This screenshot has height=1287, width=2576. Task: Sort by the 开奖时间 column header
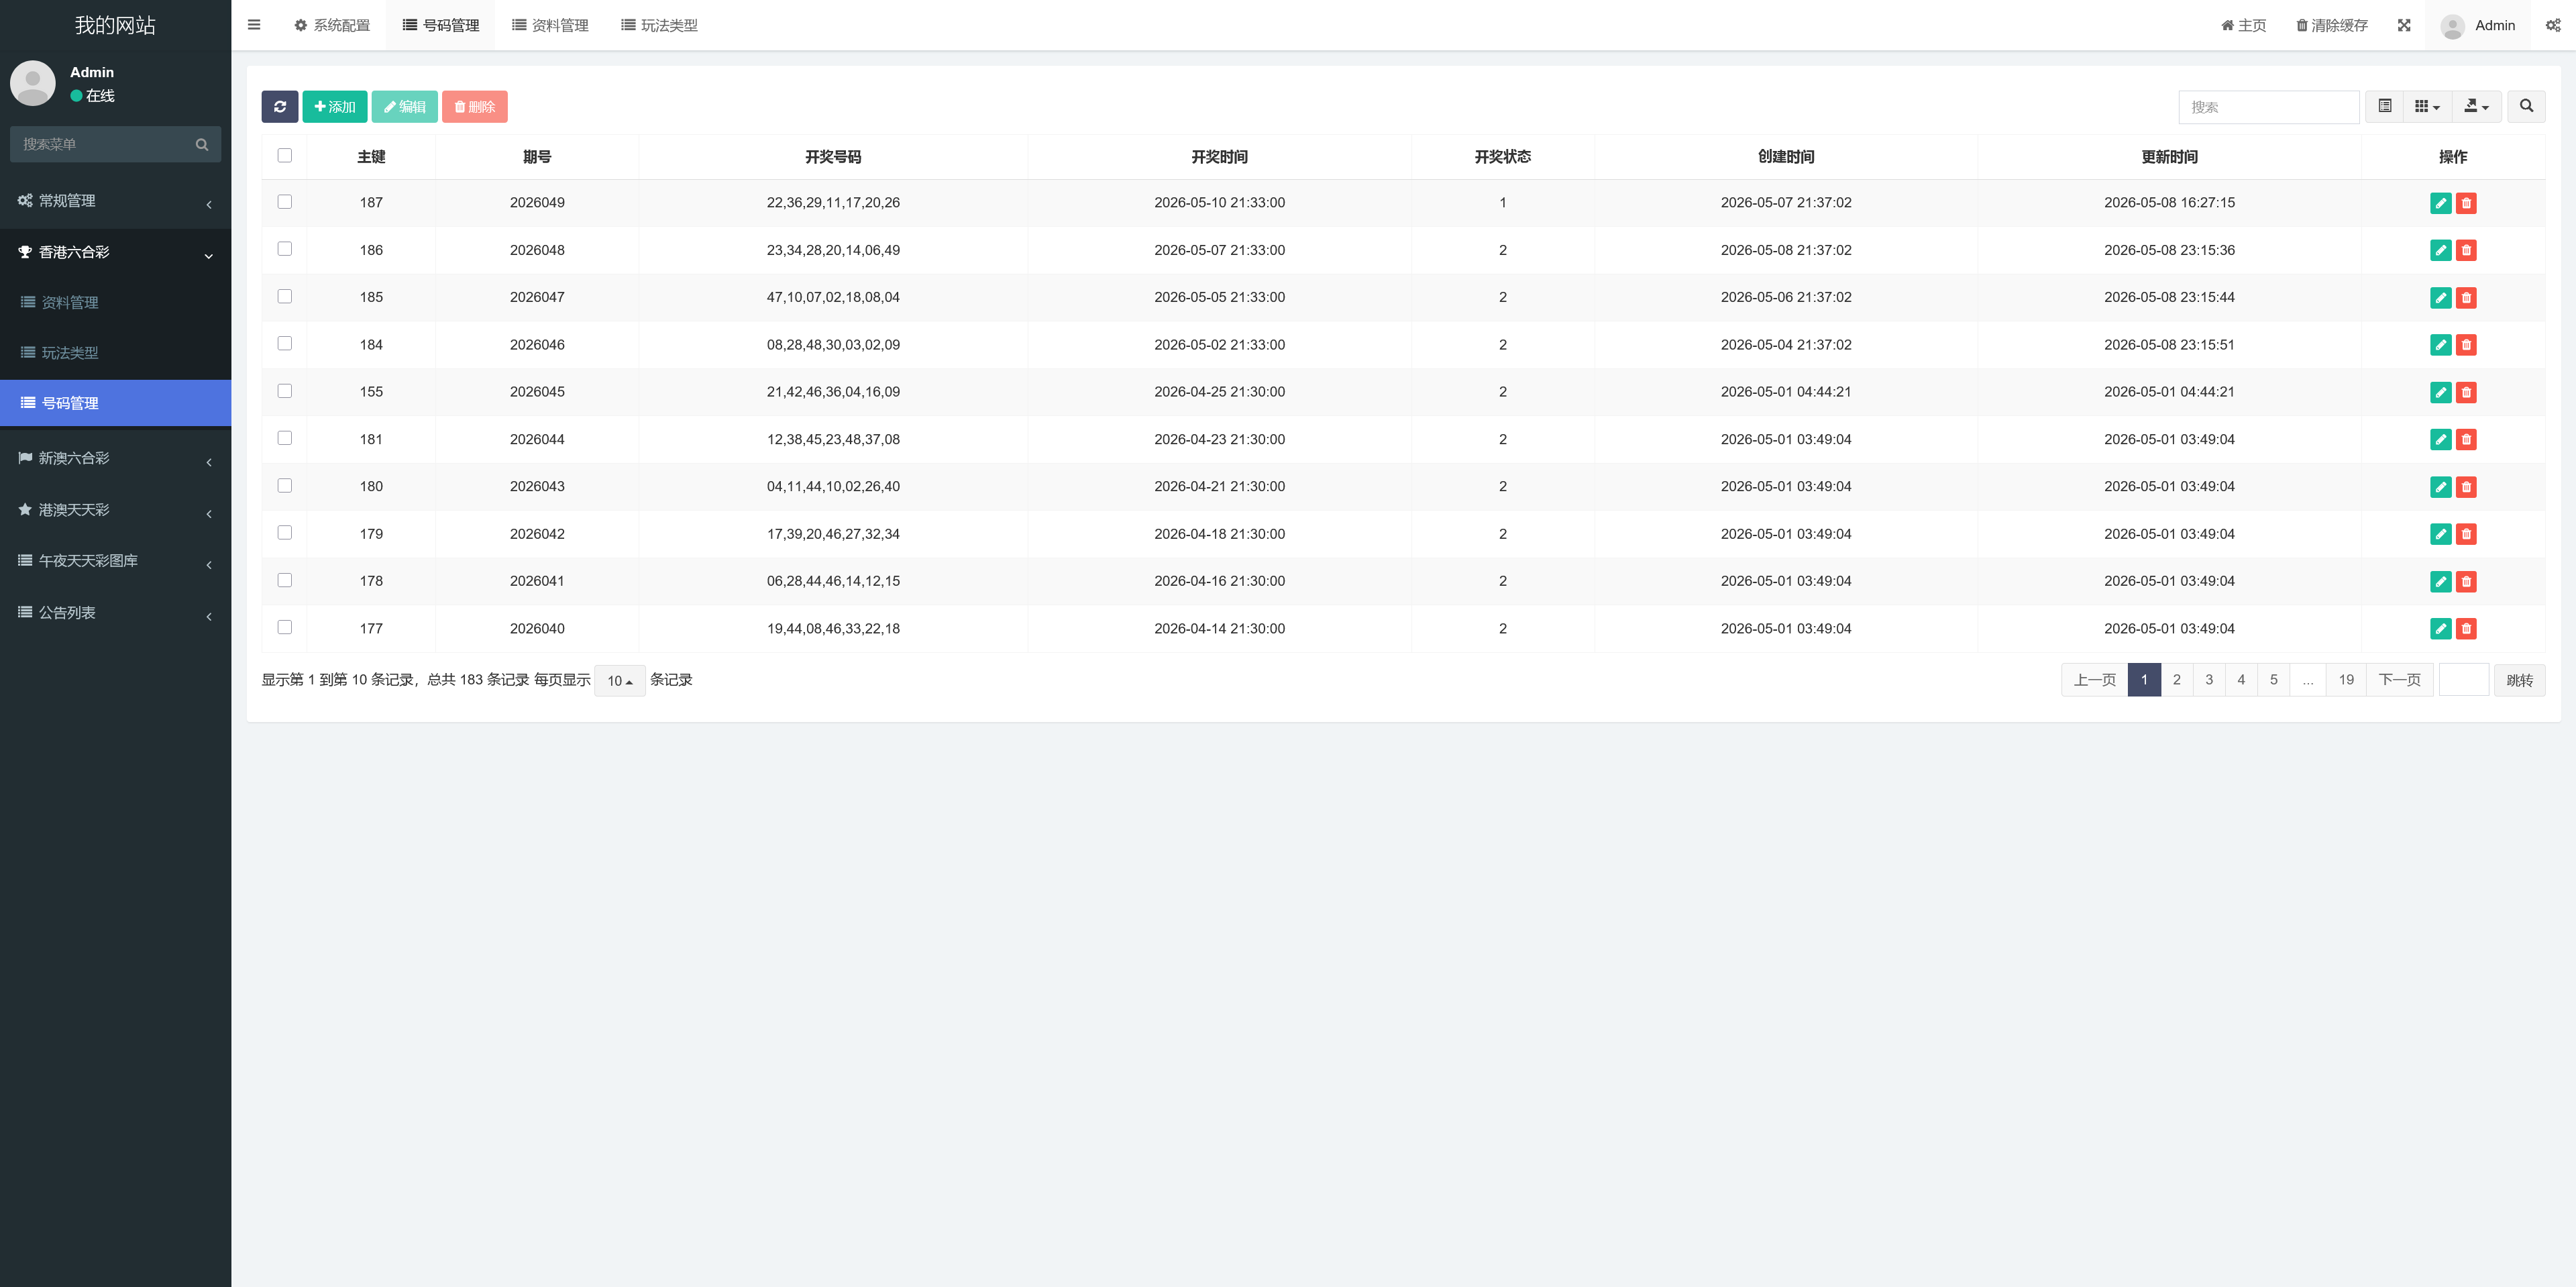pyautogui.click(x=1219, y=157)
